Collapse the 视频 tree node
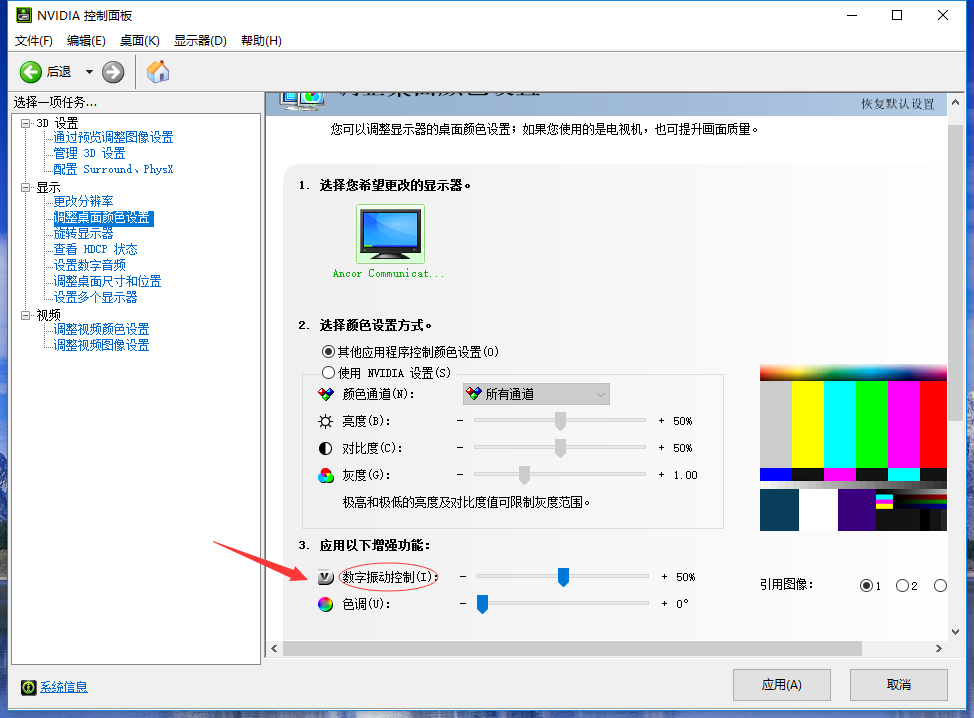This screenshot has height=718, width=974. pyautogui.click(x=25, y=315)
